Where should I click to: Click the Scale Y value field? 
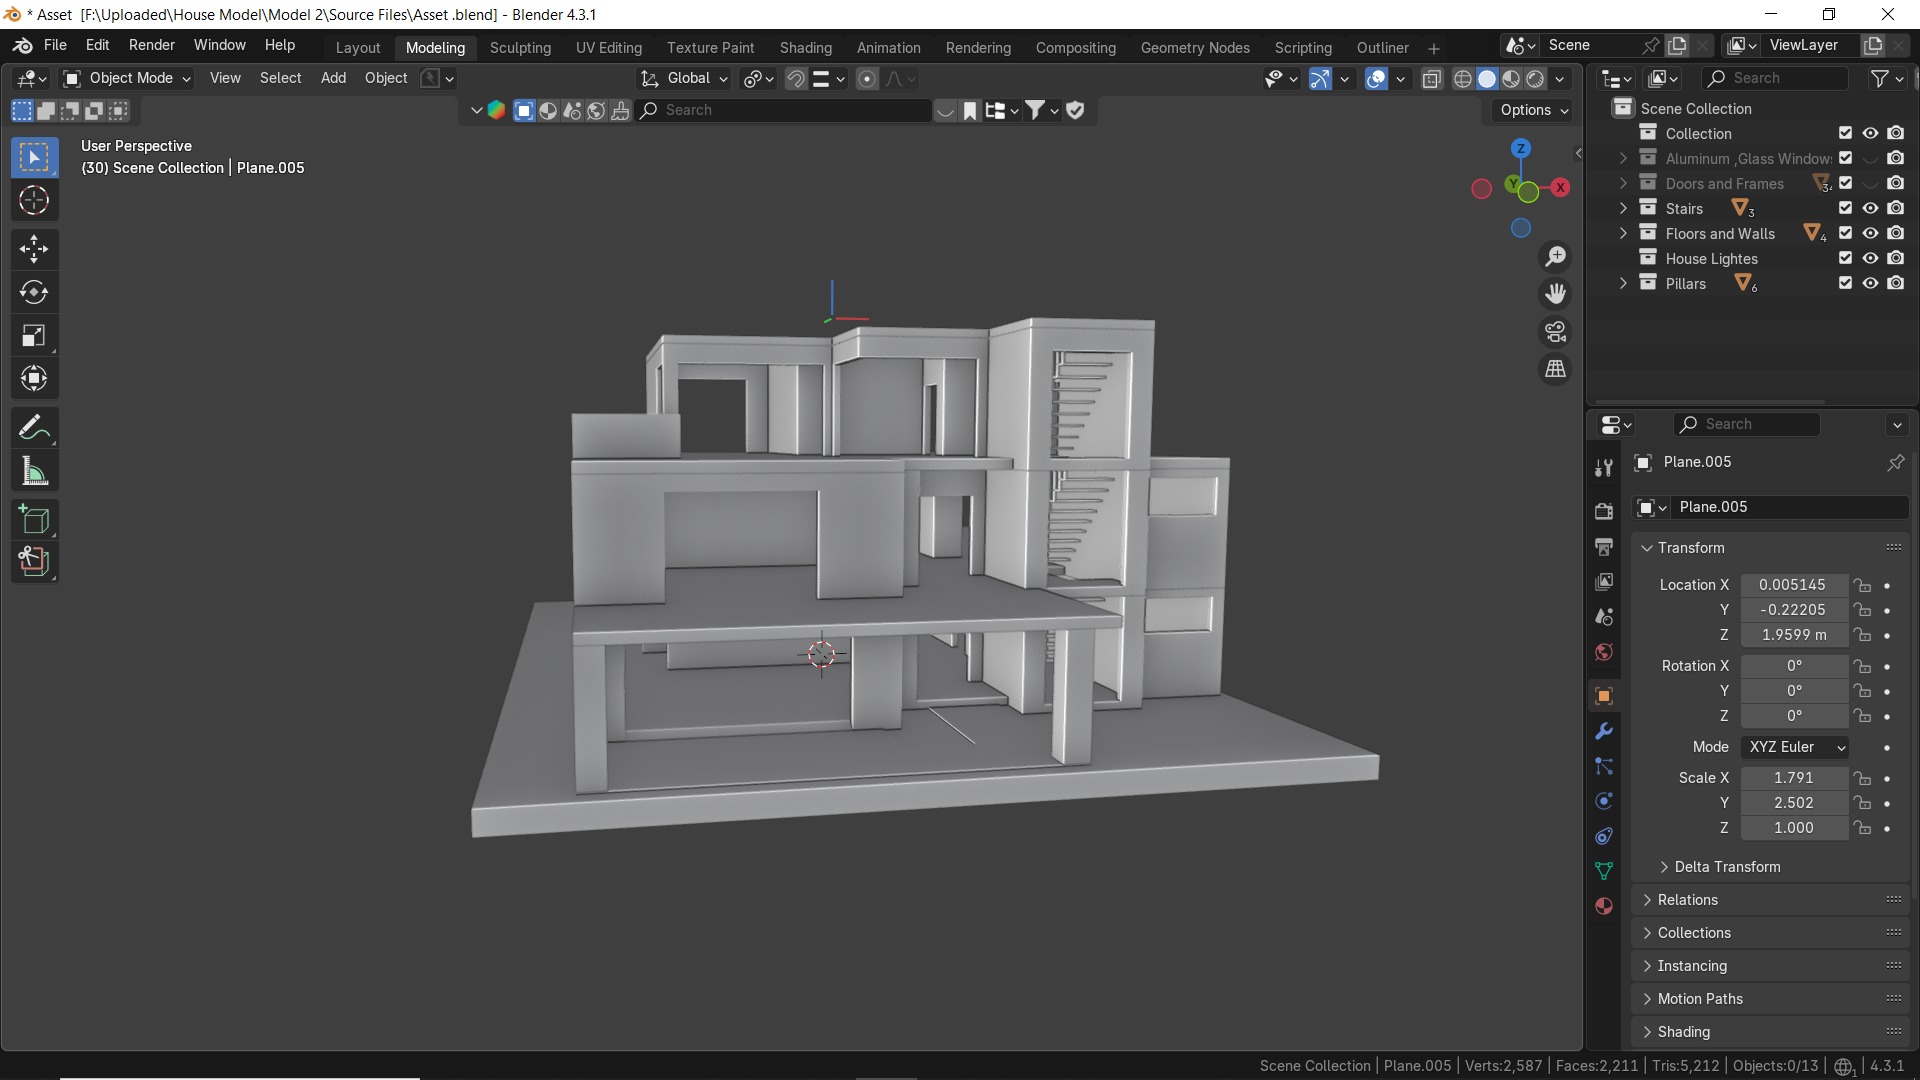[x=1794, y=803]
